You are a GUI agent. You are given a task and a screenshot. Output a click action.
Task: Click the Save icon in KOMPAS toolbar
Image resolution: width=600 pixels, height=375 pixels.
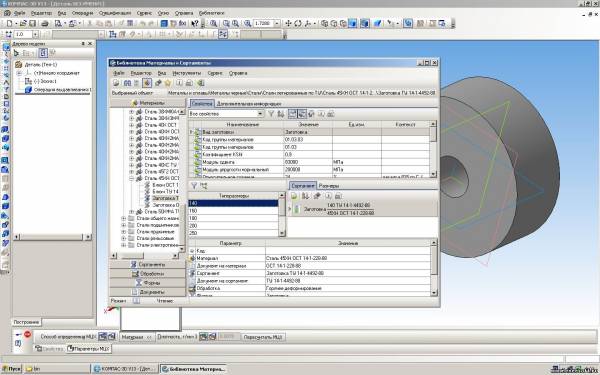[x=32, y=23]
